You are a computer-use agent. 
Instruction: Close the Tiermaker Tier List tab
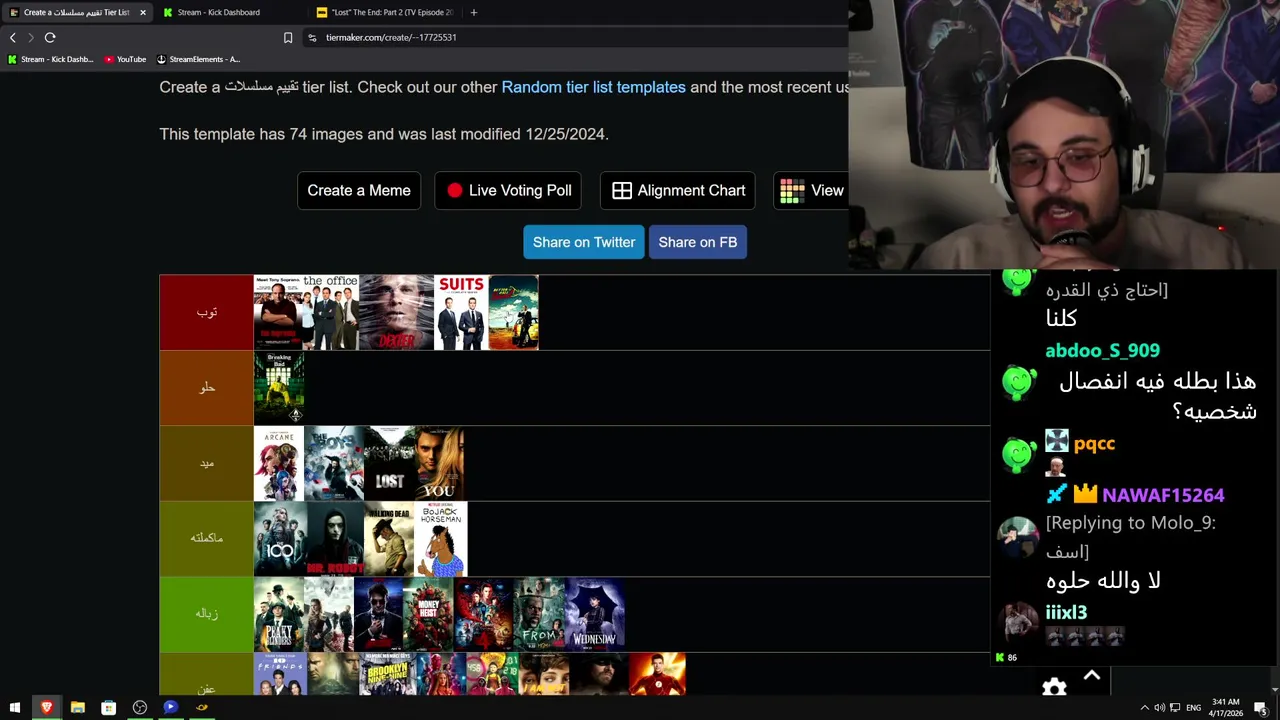click(x=143, y=12)
